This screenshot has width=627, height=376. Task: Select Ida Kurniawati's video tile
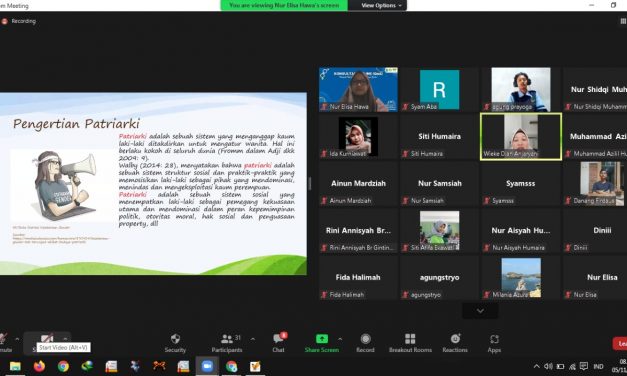tap(358, 136)
